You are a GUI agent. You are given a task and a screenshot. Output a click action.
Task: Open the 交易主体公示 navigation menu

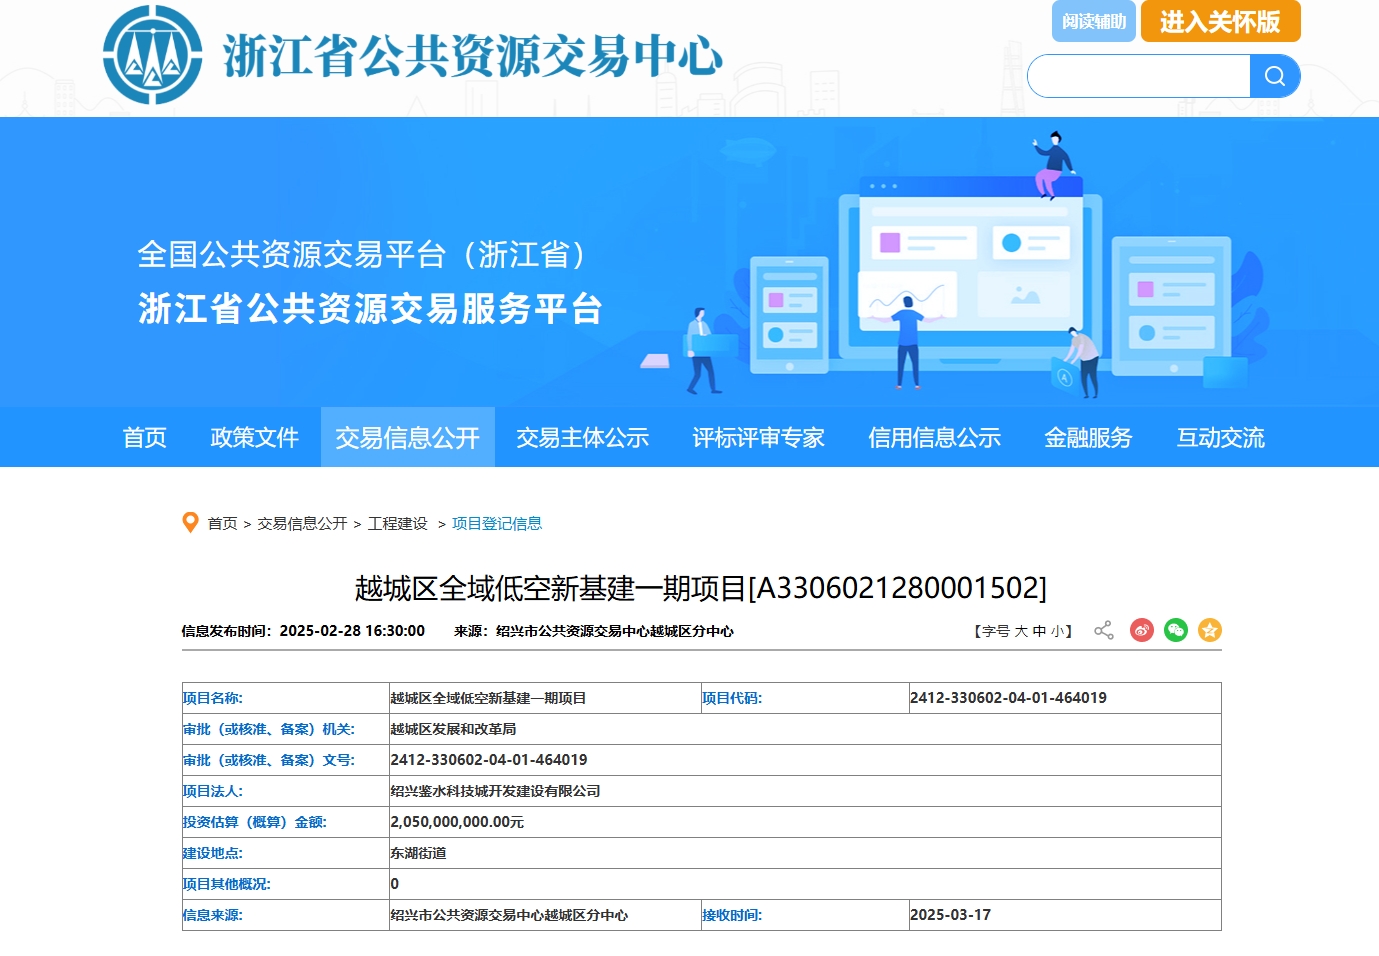click(582, 437)
